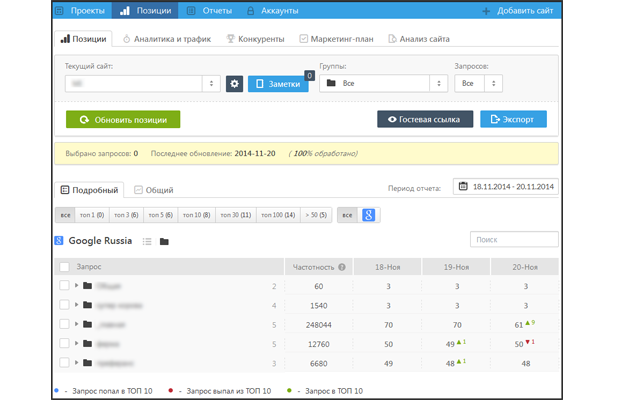
Task: Click the Google search engine filter icon
Action: click(368, 215)
